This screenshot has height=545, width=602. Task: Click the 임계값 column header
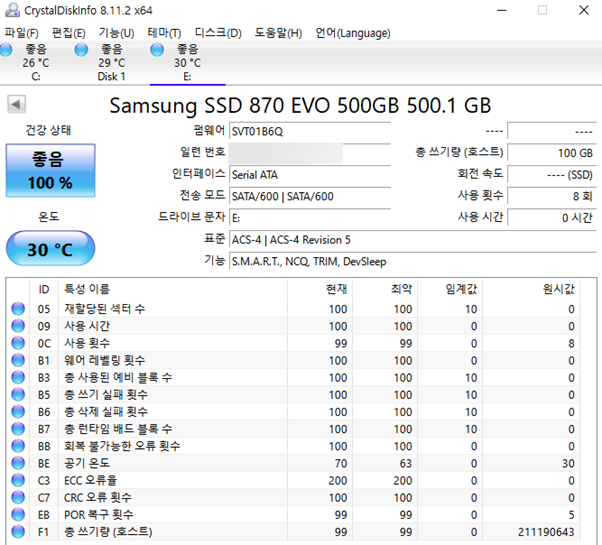(450, 289)
